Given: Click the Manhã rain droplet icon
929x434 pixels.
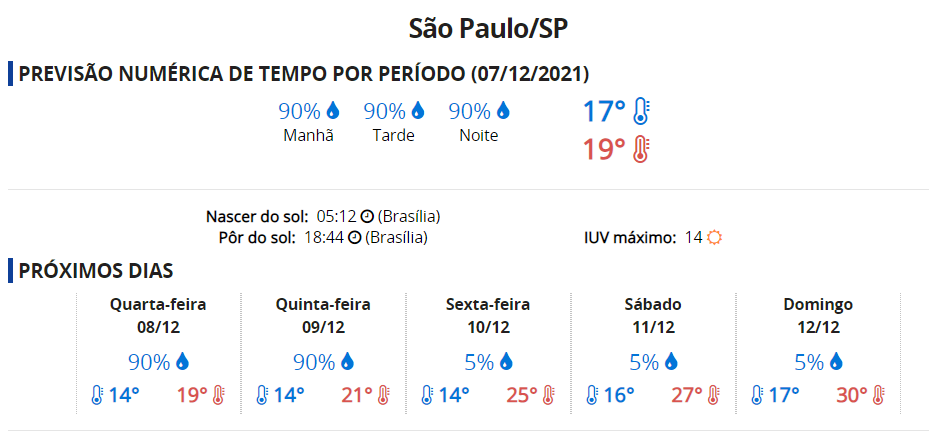Looking at the screenshot, I should (x=334, y=110).
